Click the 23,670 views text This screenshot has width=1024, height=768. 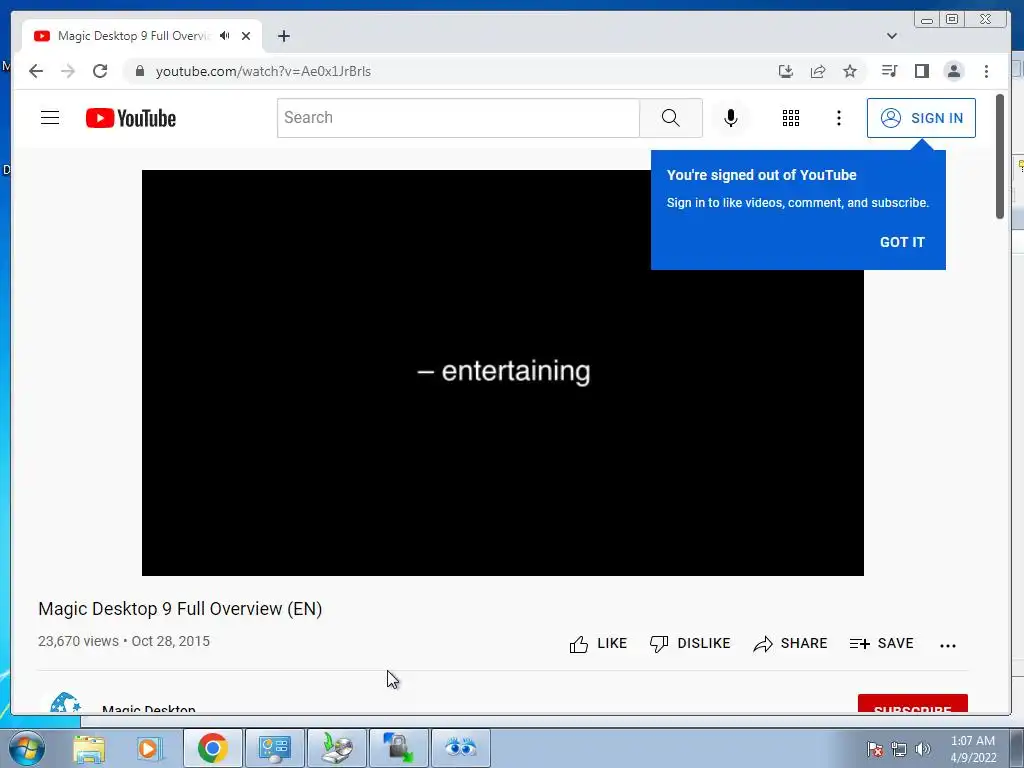tap(78, 641)
